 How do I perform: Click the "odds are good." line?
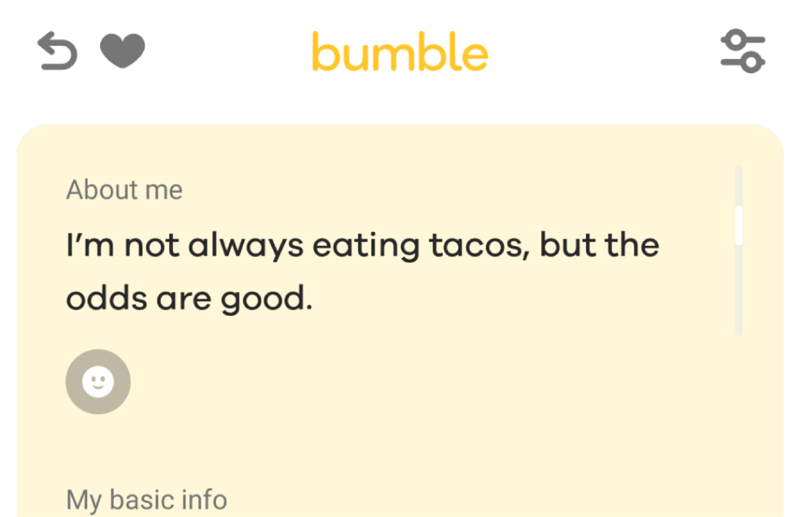tap(189, 299)
